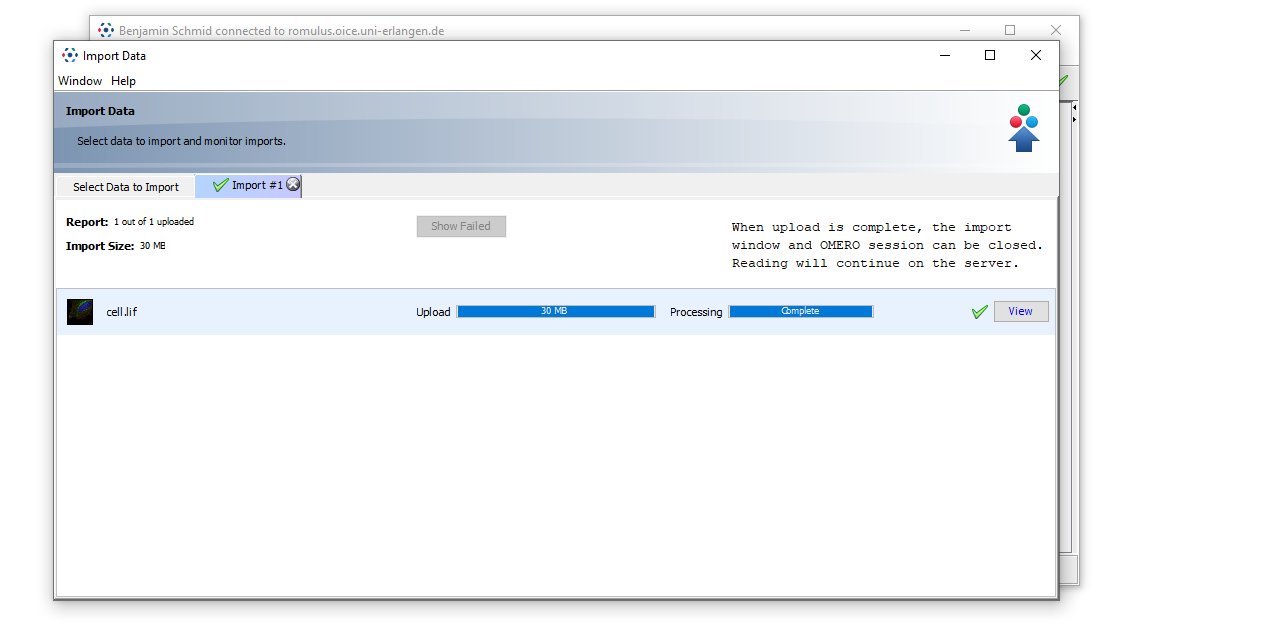The width and height of the screenshot is (1266, 629).
Task: Switch to Select Data to Import tab
Action: 125,187
